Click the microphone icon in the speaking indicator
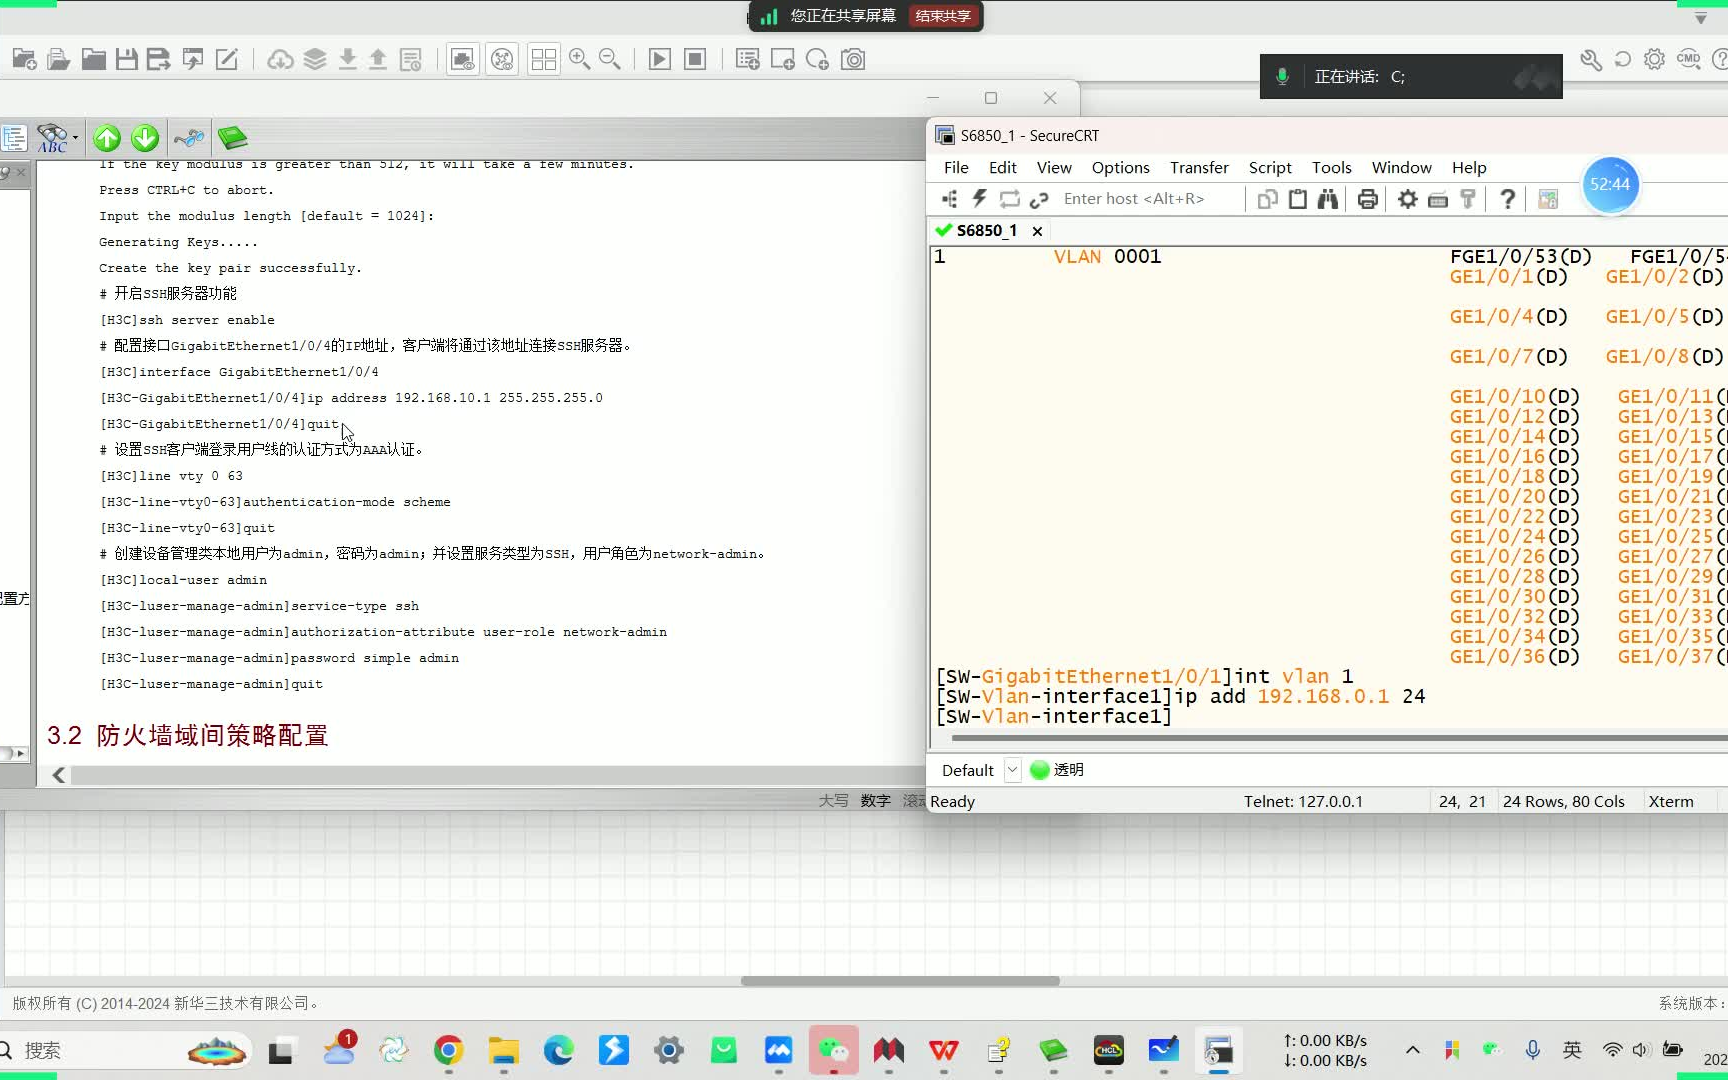1728x1080 pixels. (1282, 77)
